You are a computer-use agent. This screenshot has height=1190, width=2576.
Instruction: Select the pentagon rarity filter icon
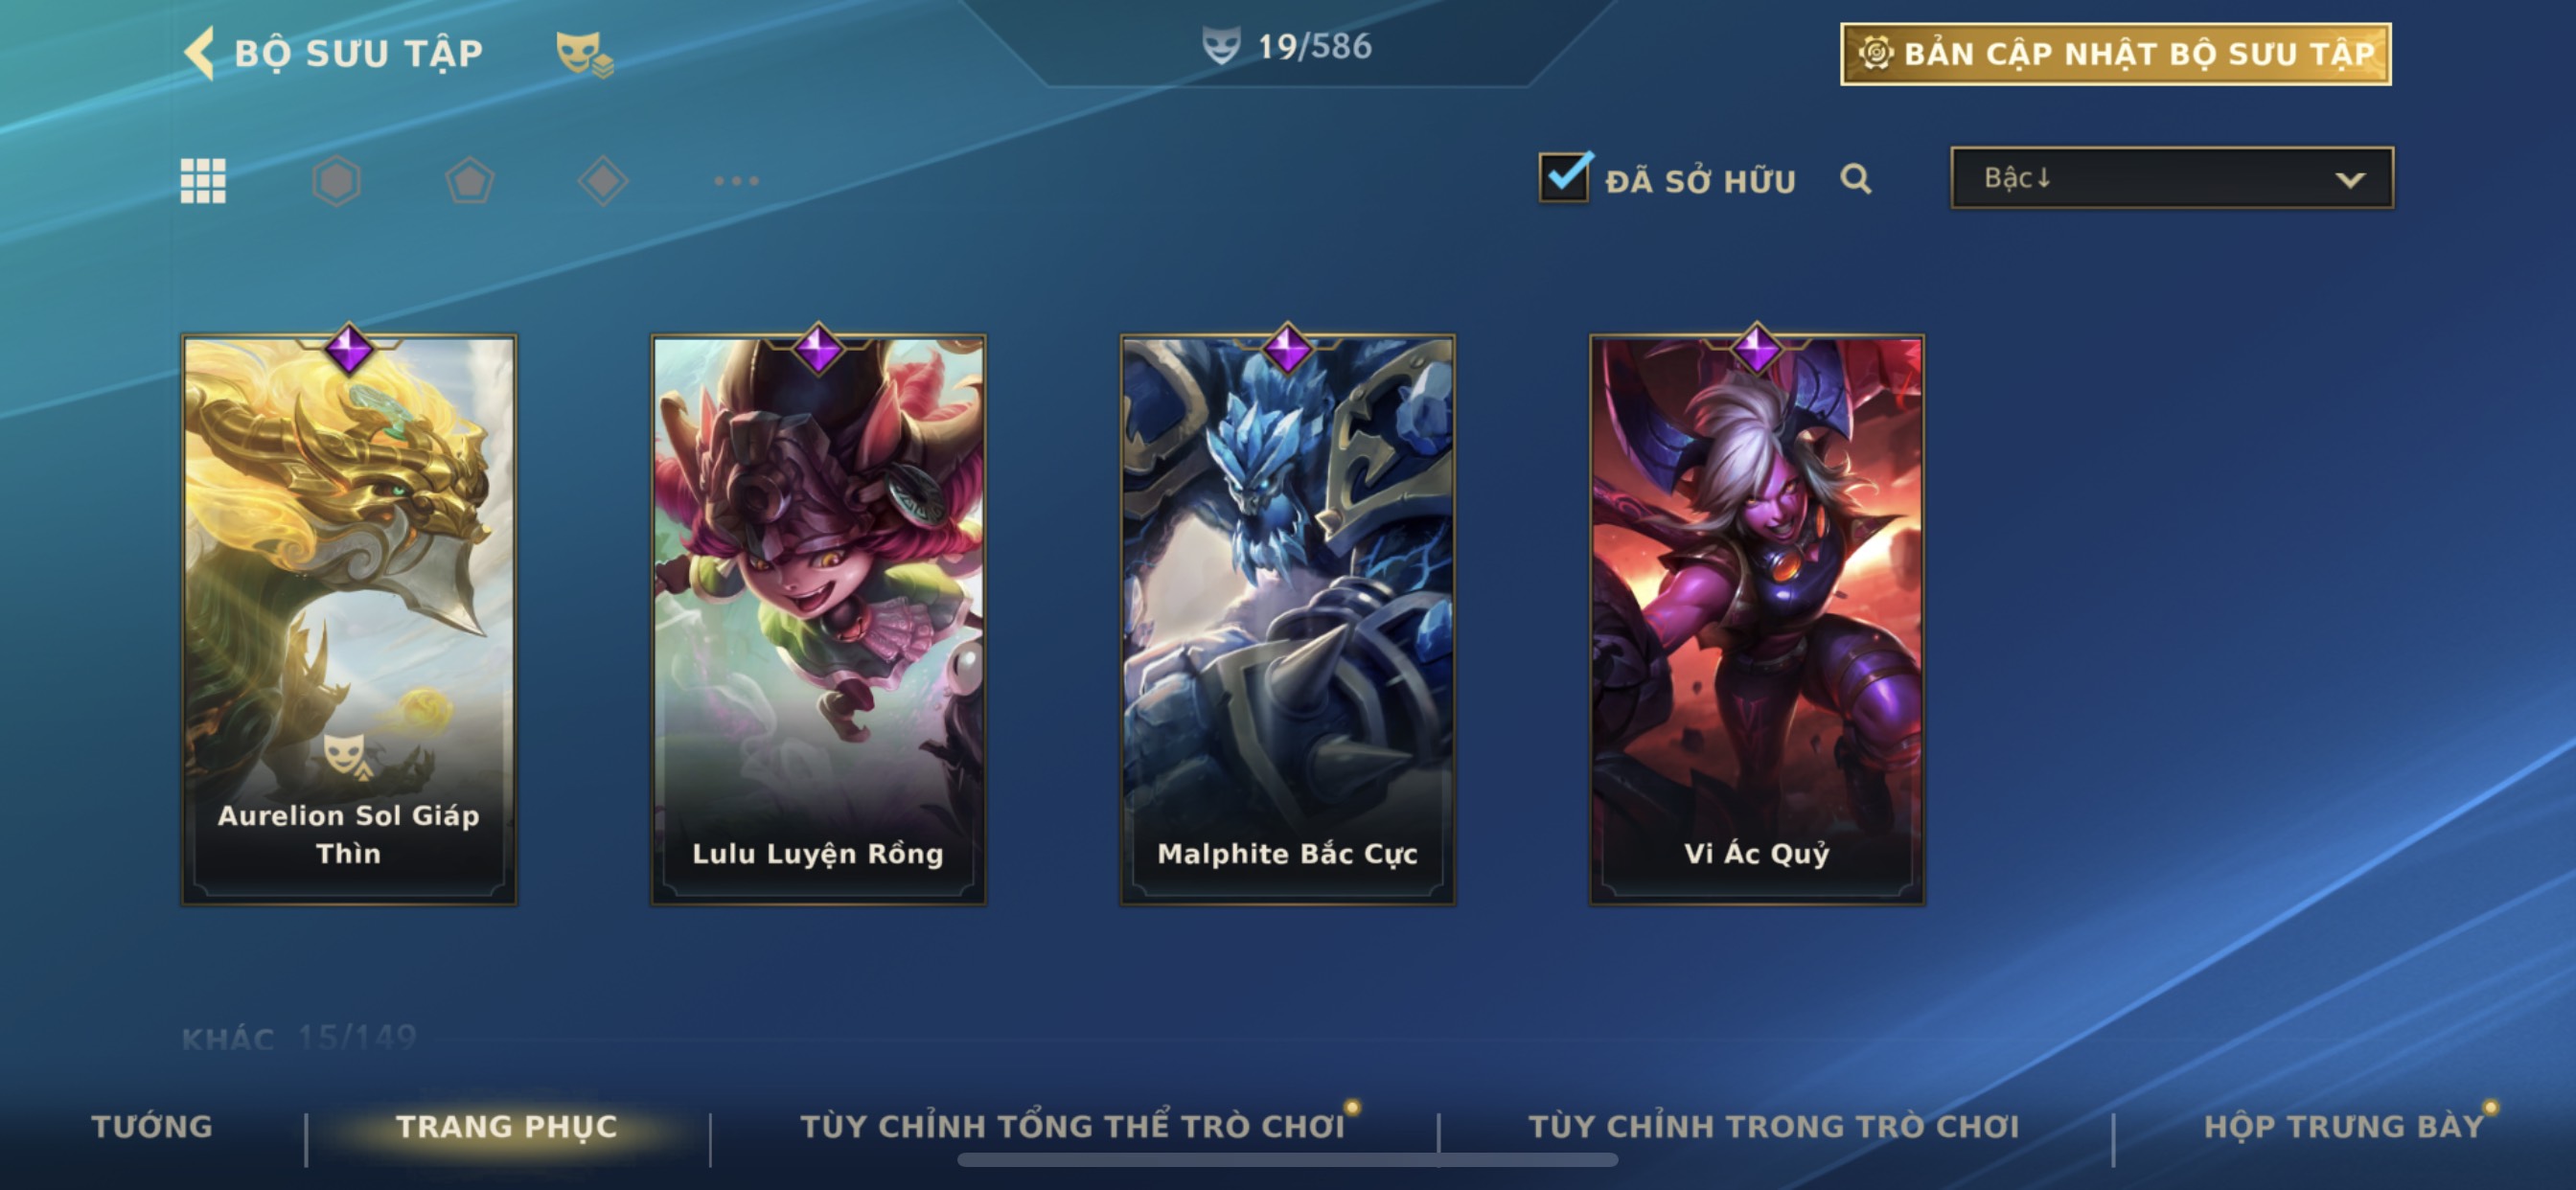(469, 181)
